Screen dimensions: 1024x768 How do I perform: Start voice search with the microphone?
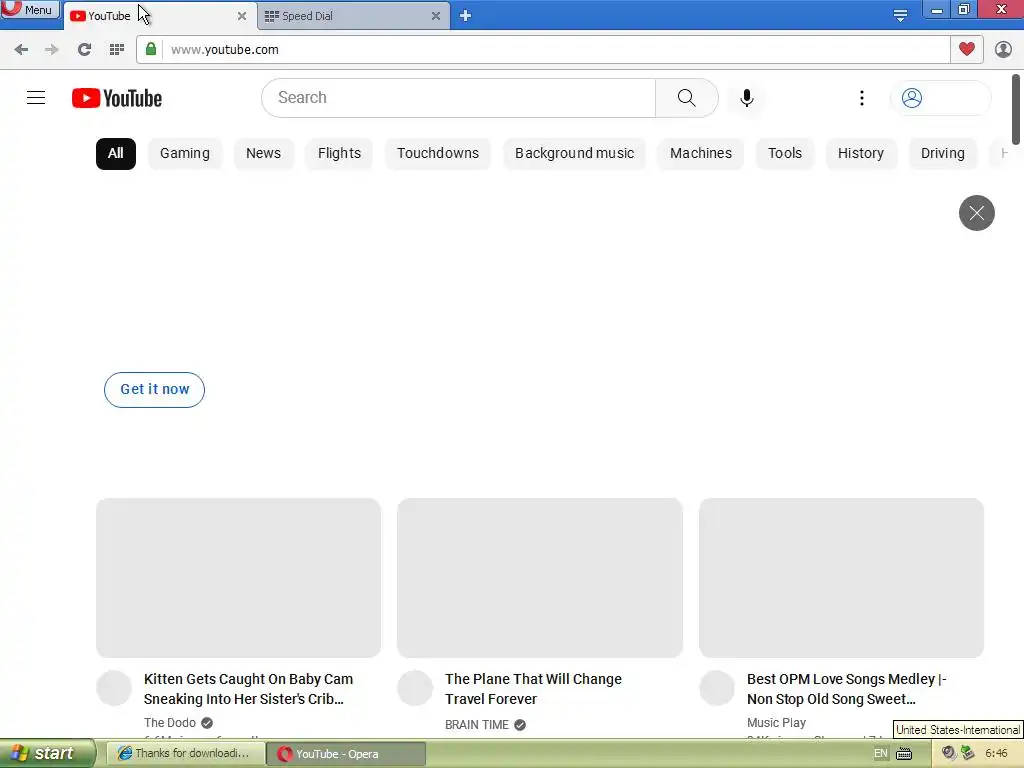point(746,98)
